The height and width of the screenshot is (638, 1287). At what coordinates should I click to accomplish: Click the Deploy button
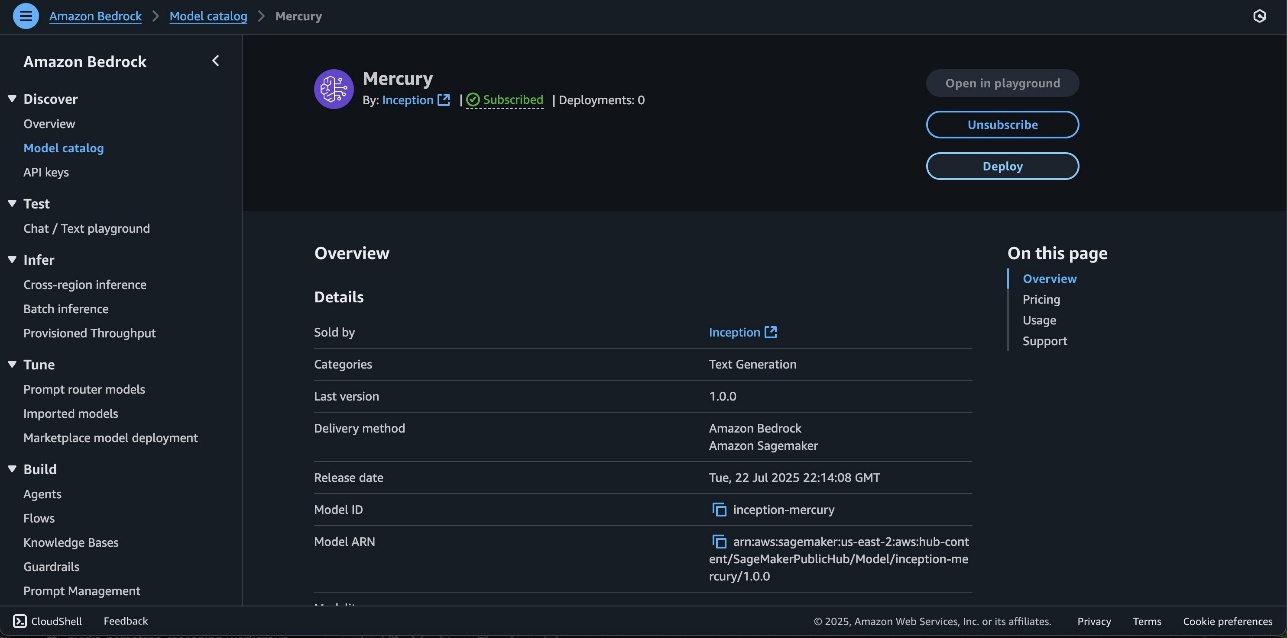point(1002,166)
